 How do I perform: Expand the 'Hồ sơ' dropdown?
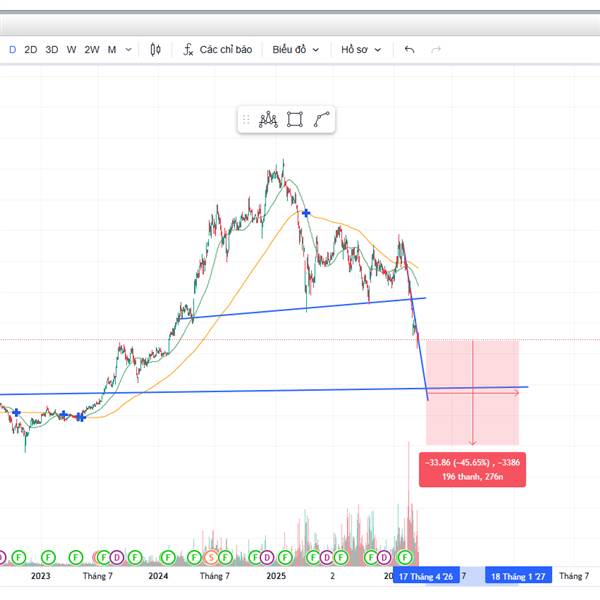click(x=361, y=50)
